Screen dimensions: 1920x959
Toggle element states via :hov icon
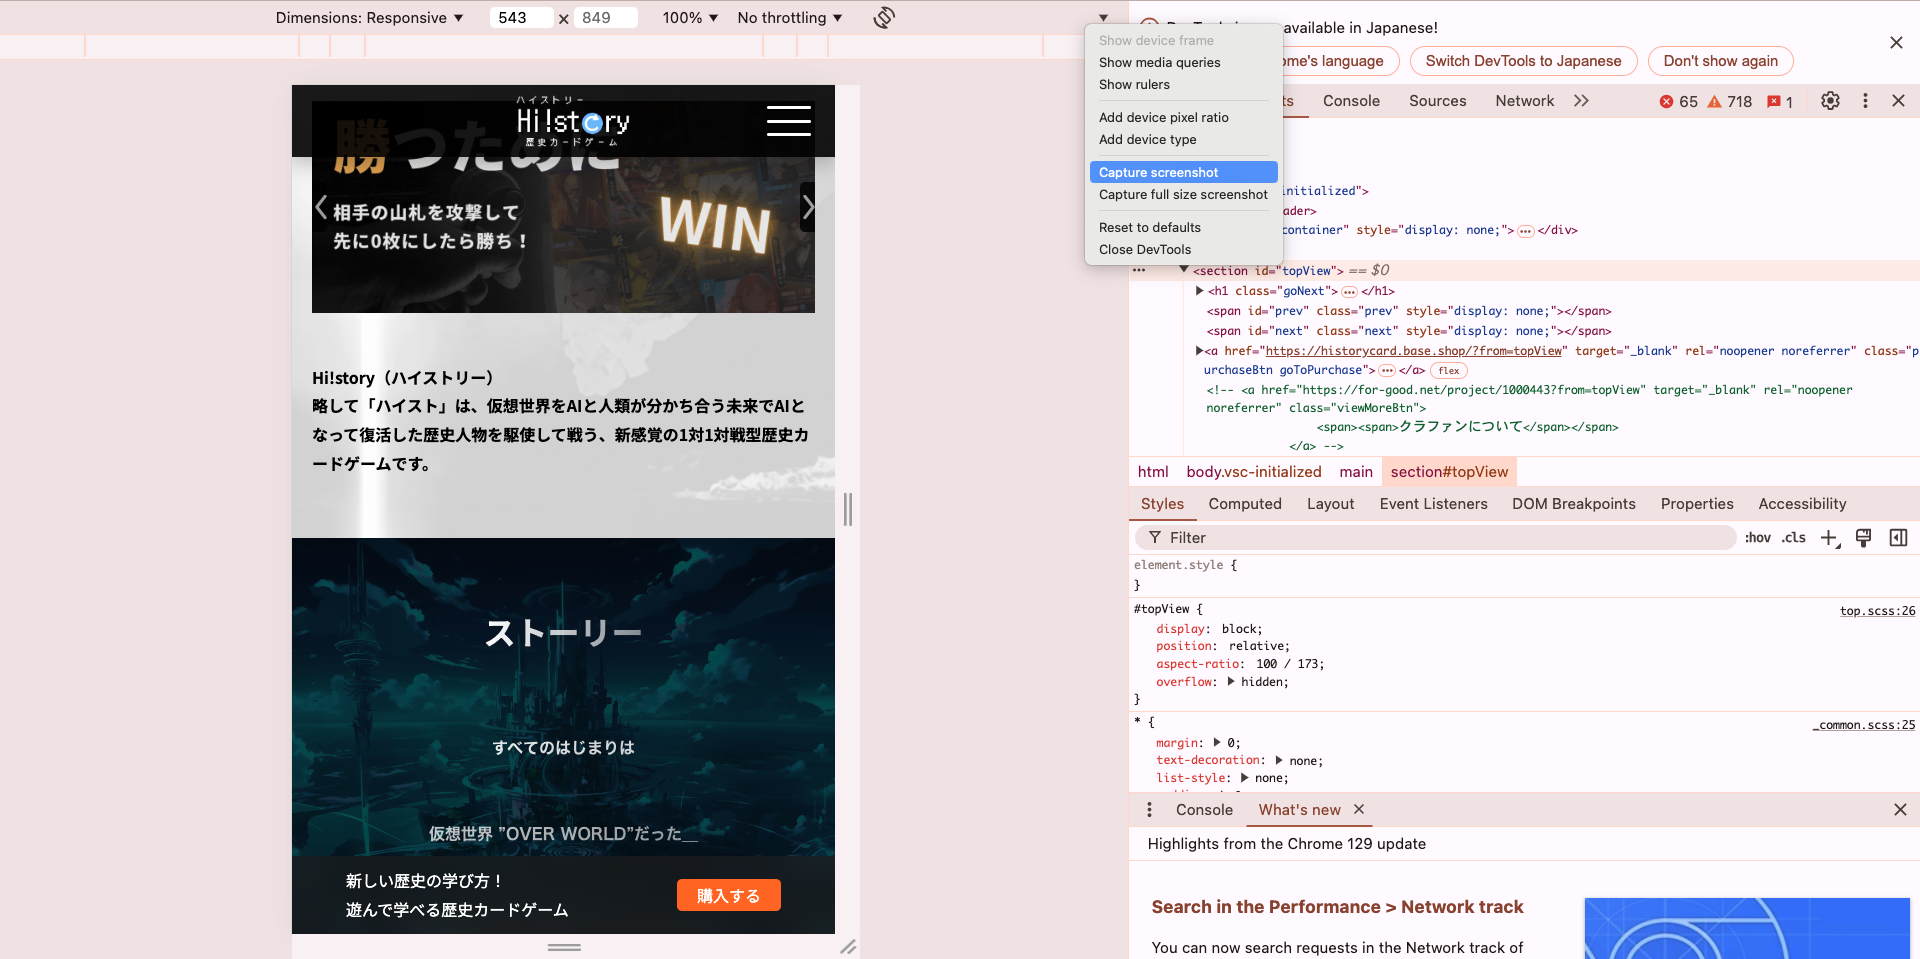[x=1757, y=537]
